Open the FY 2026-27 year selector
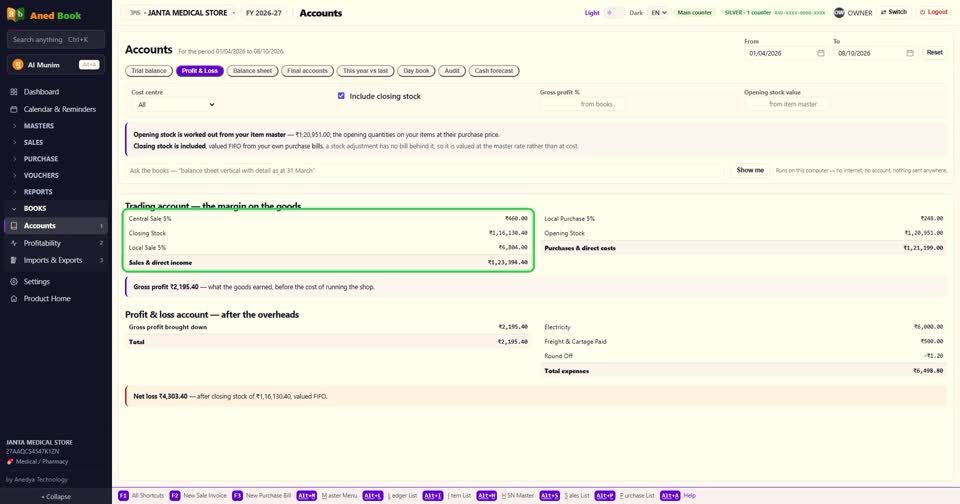The width and height of the screenshot is (960, 504). (264, 13)
